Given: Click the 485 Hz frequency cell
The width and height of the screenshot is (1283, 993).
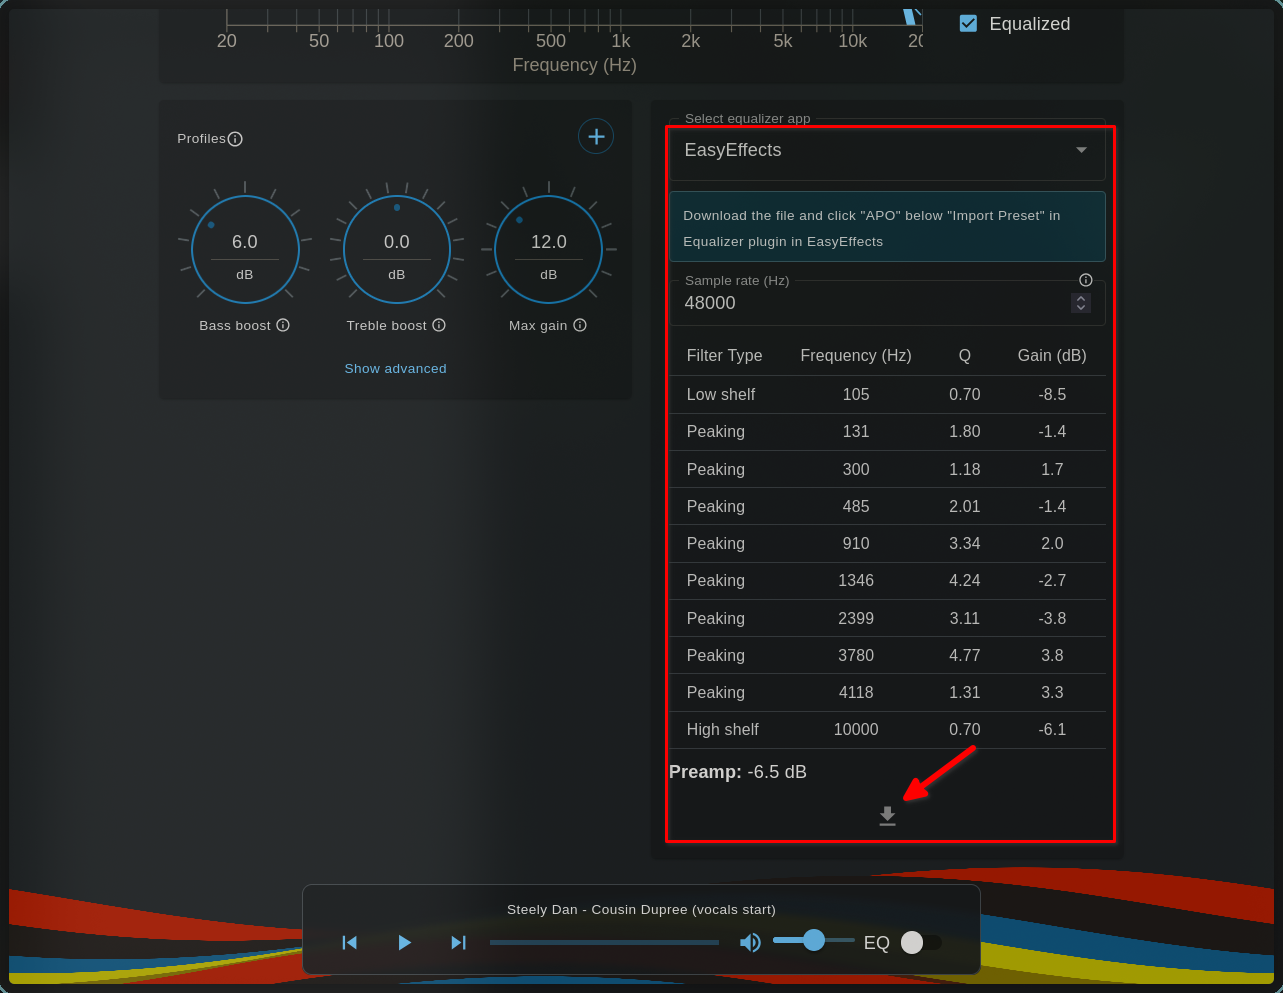Looking at the screenshot, I should 856,506.
